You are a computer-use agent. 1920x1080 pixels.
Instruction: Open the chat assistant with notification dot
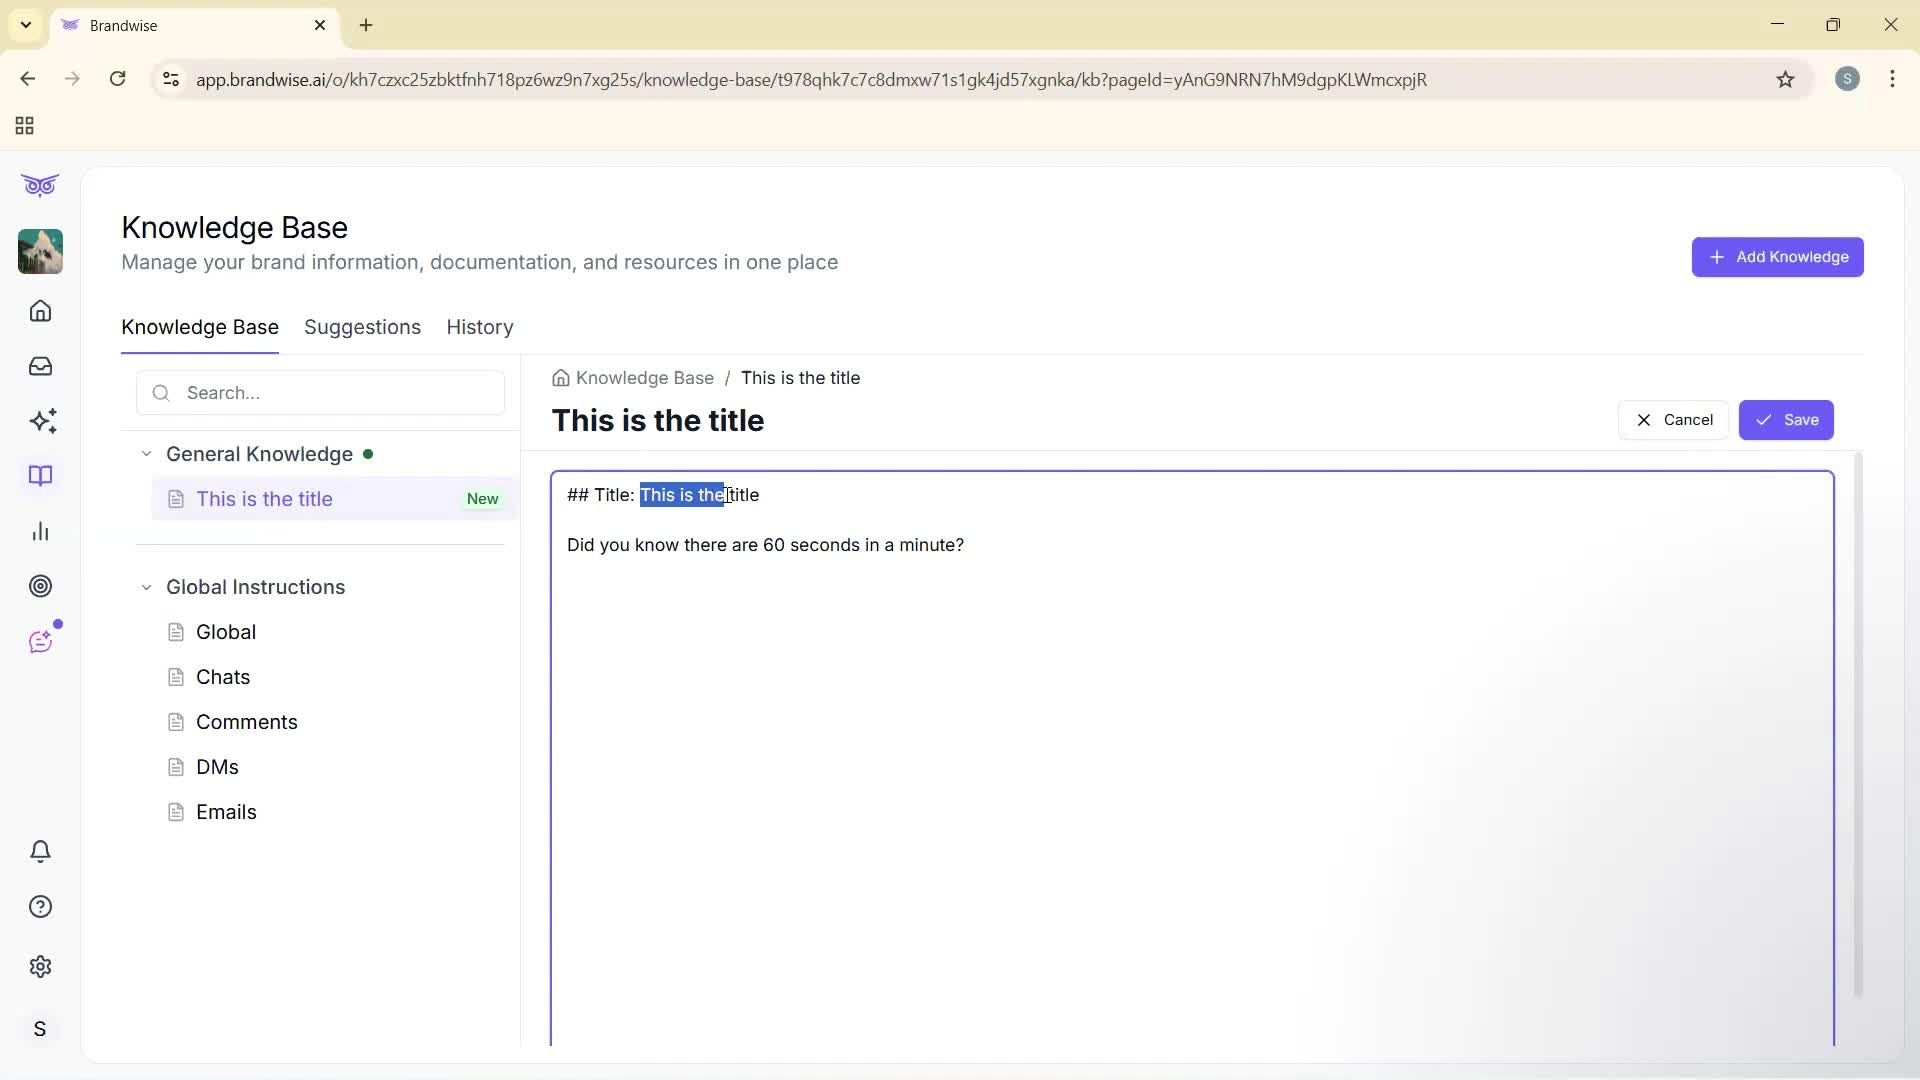pos(40,641)
